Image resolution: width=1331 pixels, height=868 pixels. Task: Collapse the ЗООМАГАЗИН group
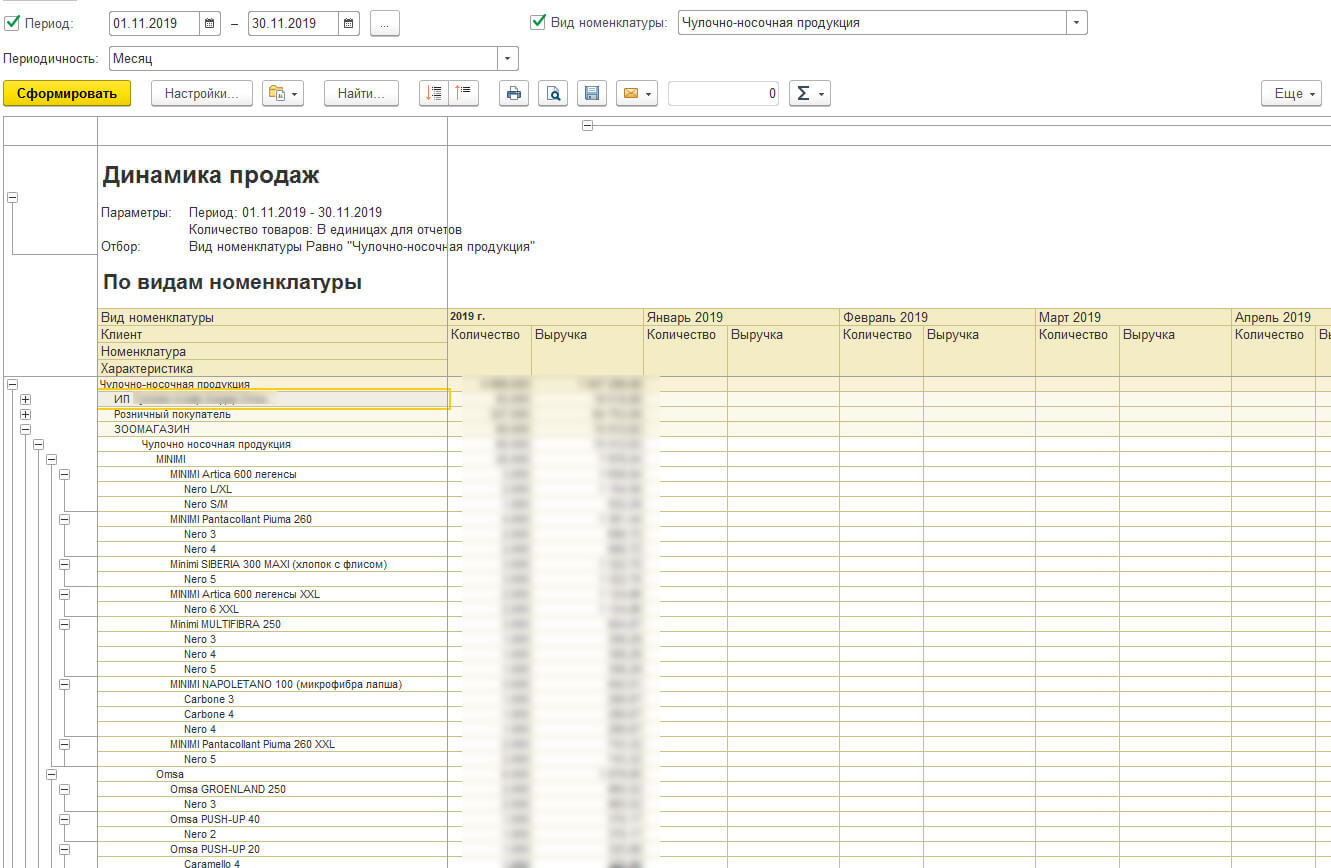point(25,430)
